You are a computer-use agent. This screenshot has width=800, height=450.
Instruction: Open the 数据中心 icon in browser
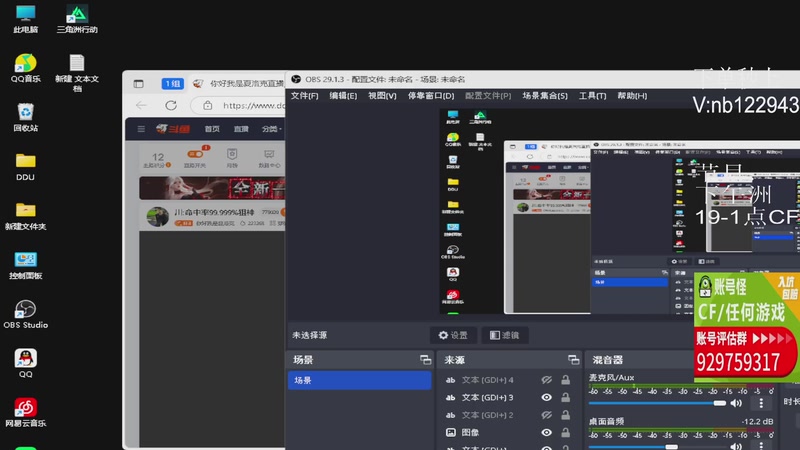click(269, 158)
